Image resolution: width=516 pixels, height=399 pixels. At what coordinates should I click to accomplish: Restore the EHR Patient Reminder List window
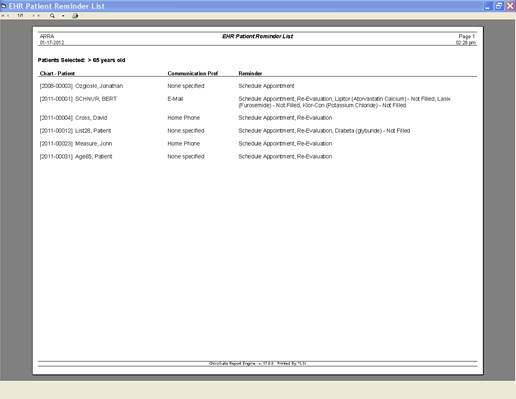[499, 6]
